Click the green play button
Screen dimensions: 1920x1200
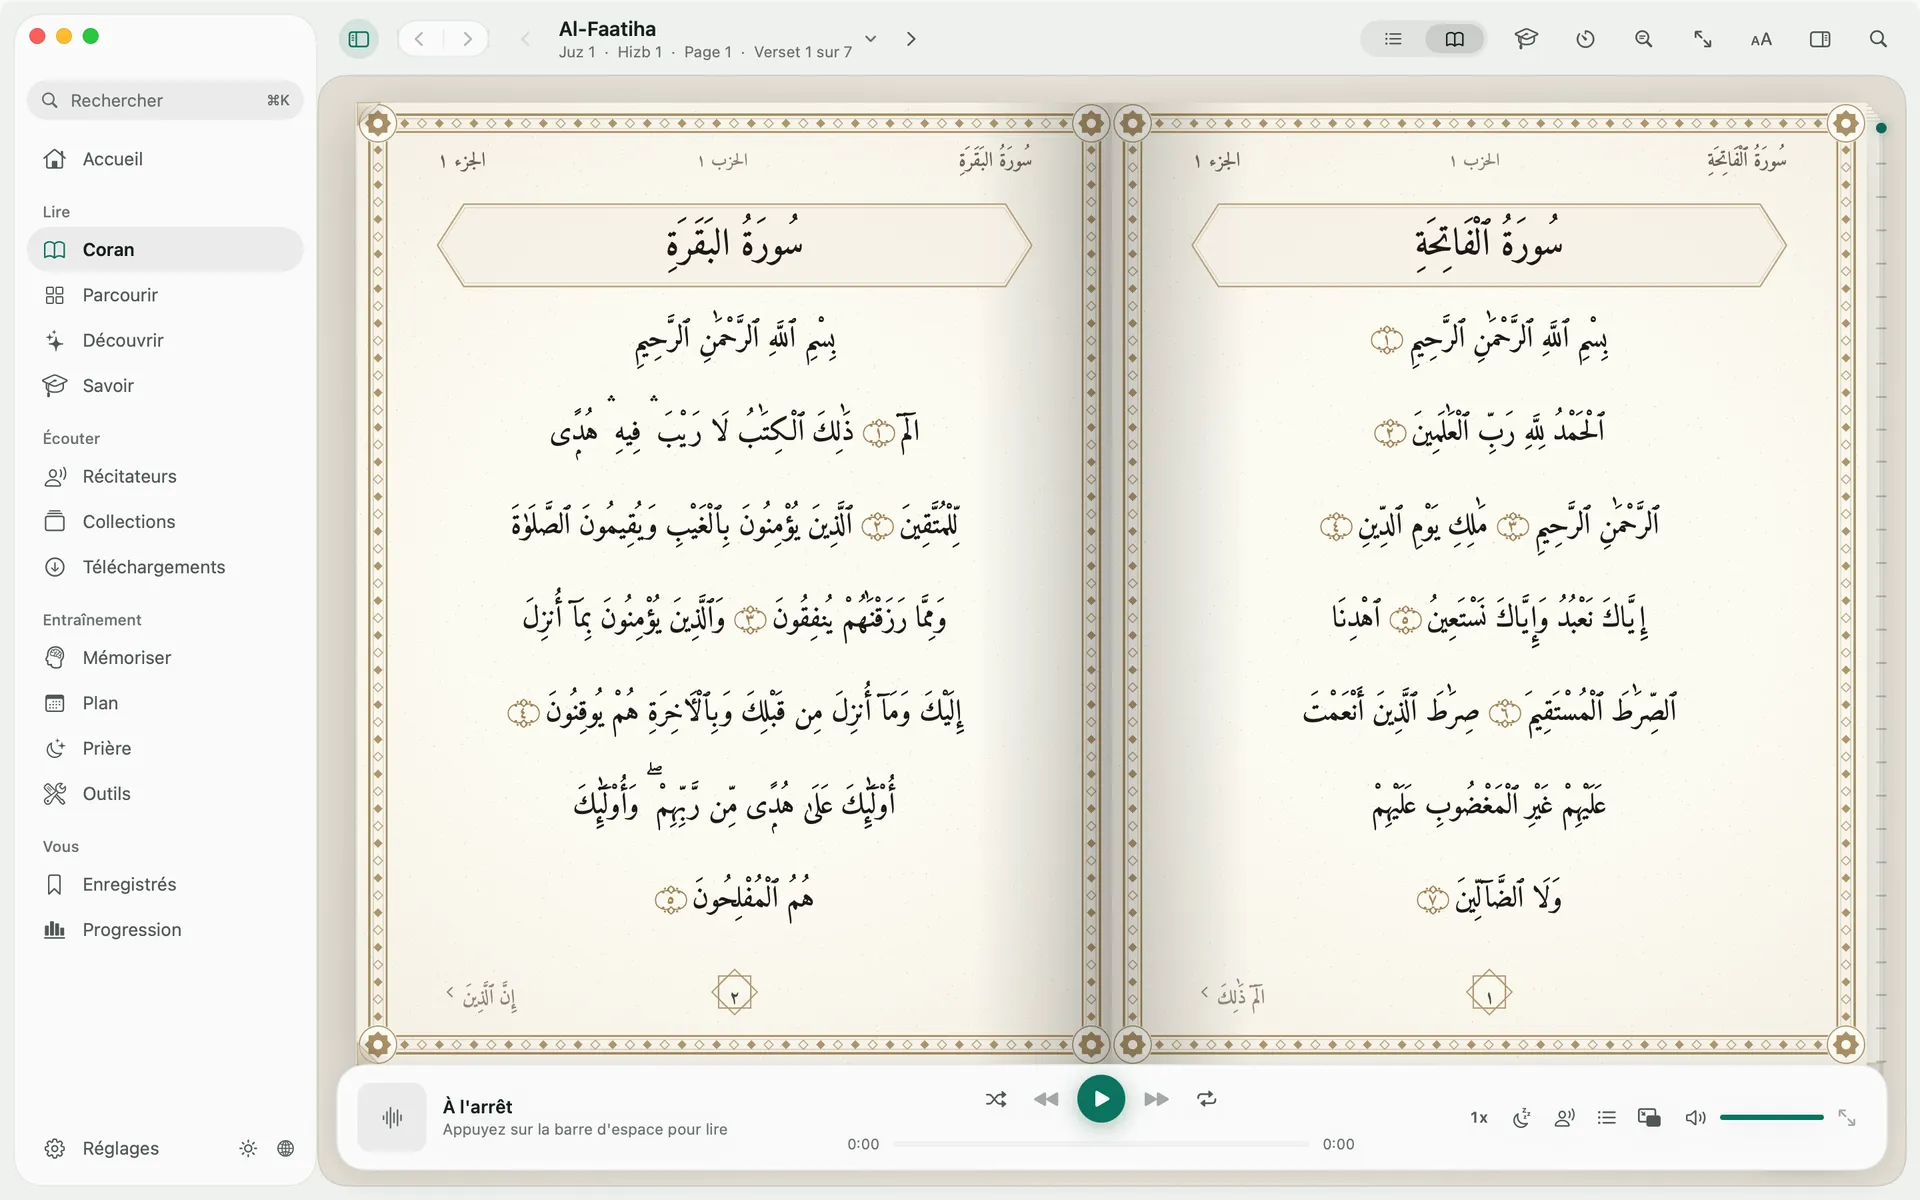click(1101, 1099)
